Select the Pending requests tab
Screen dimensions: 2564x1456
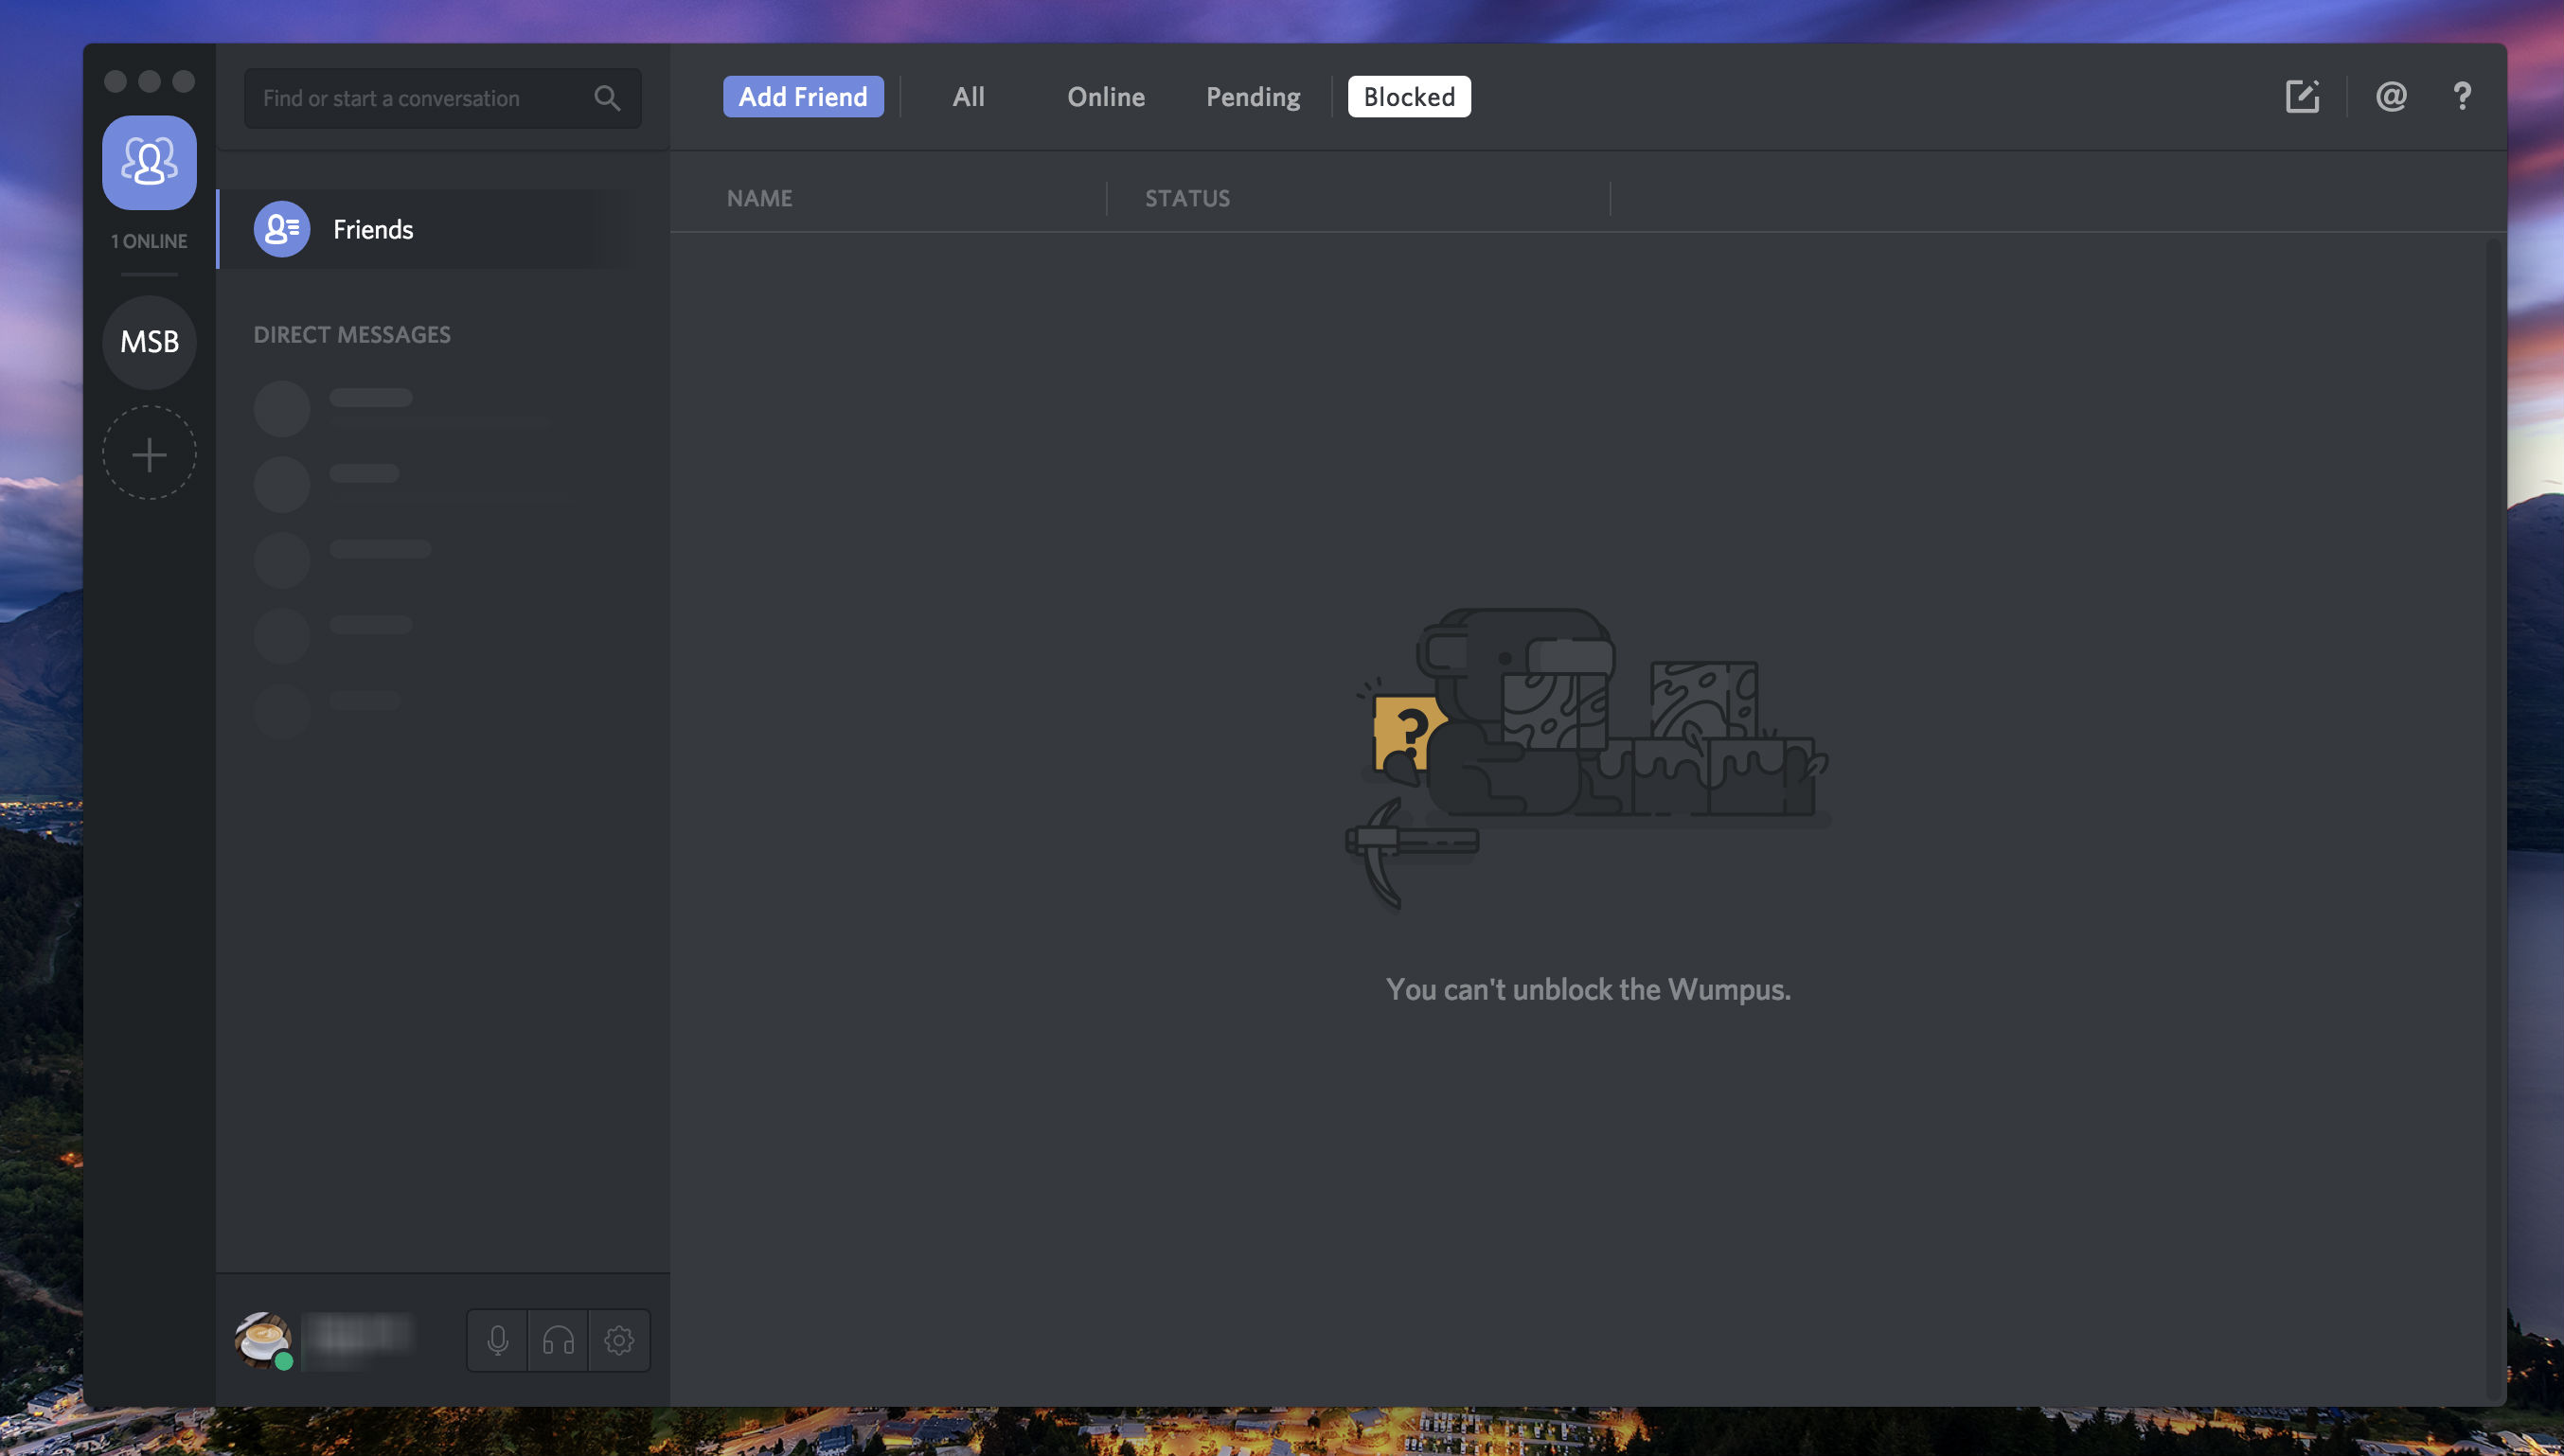click(x=1252, y=97)
